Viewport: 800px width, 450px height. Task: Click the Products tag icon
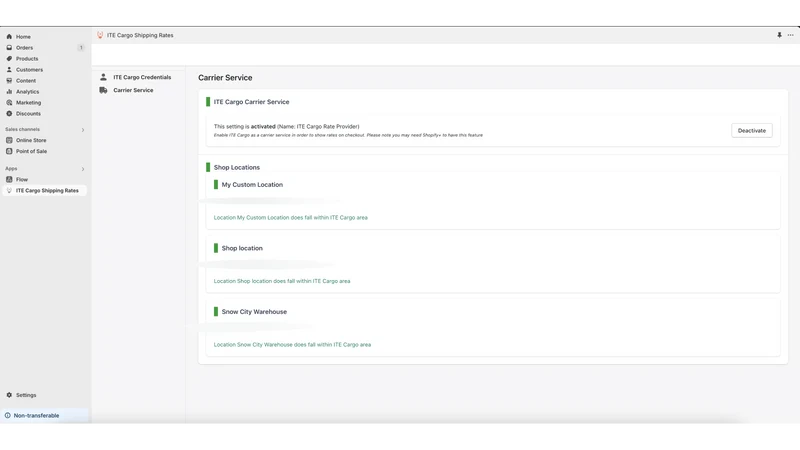[9, 59]
